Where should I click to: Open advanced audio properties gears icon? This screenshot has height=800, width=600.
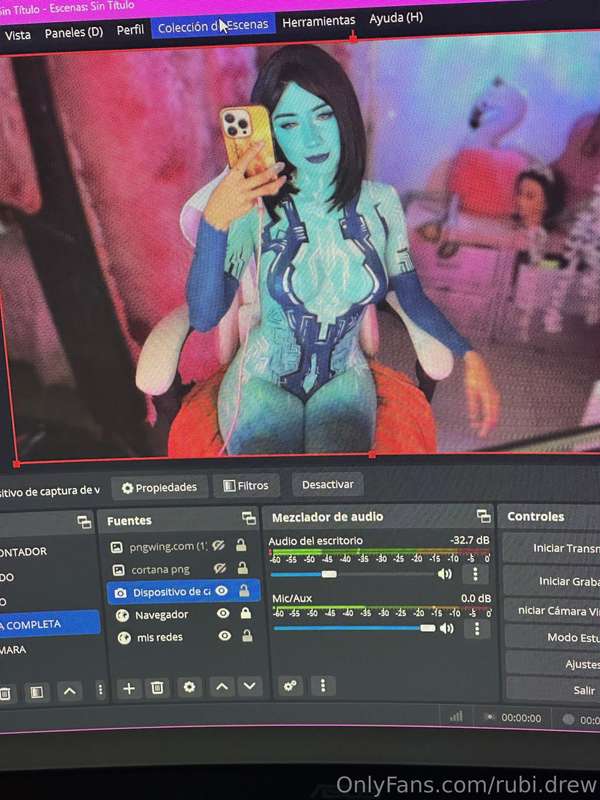(290, 686)
